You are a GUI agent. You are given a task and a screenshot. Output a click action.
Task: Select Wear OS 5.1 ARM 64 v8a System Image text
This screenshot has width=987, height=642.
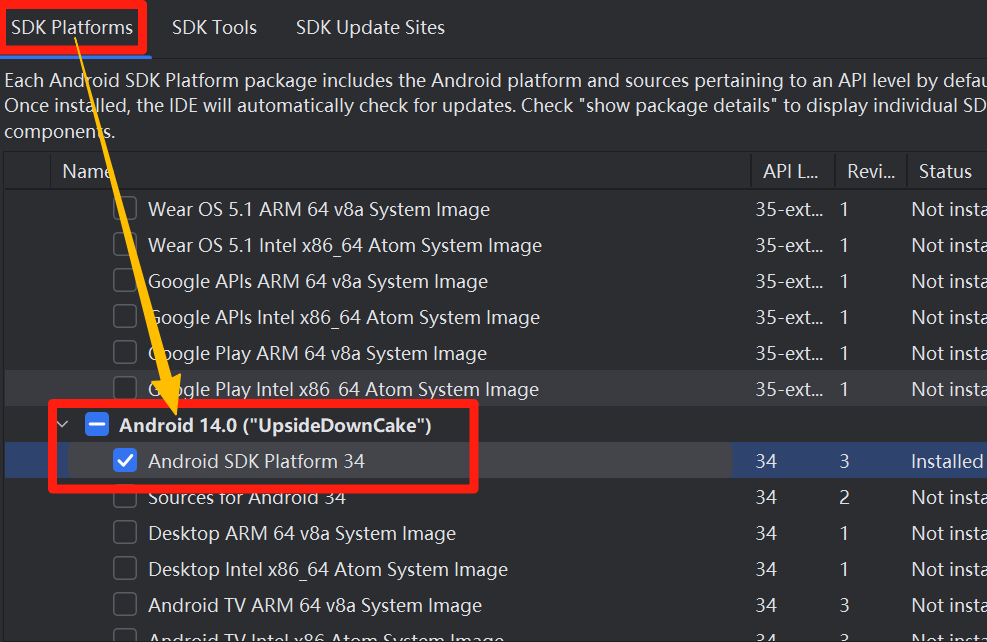point(319,210)
